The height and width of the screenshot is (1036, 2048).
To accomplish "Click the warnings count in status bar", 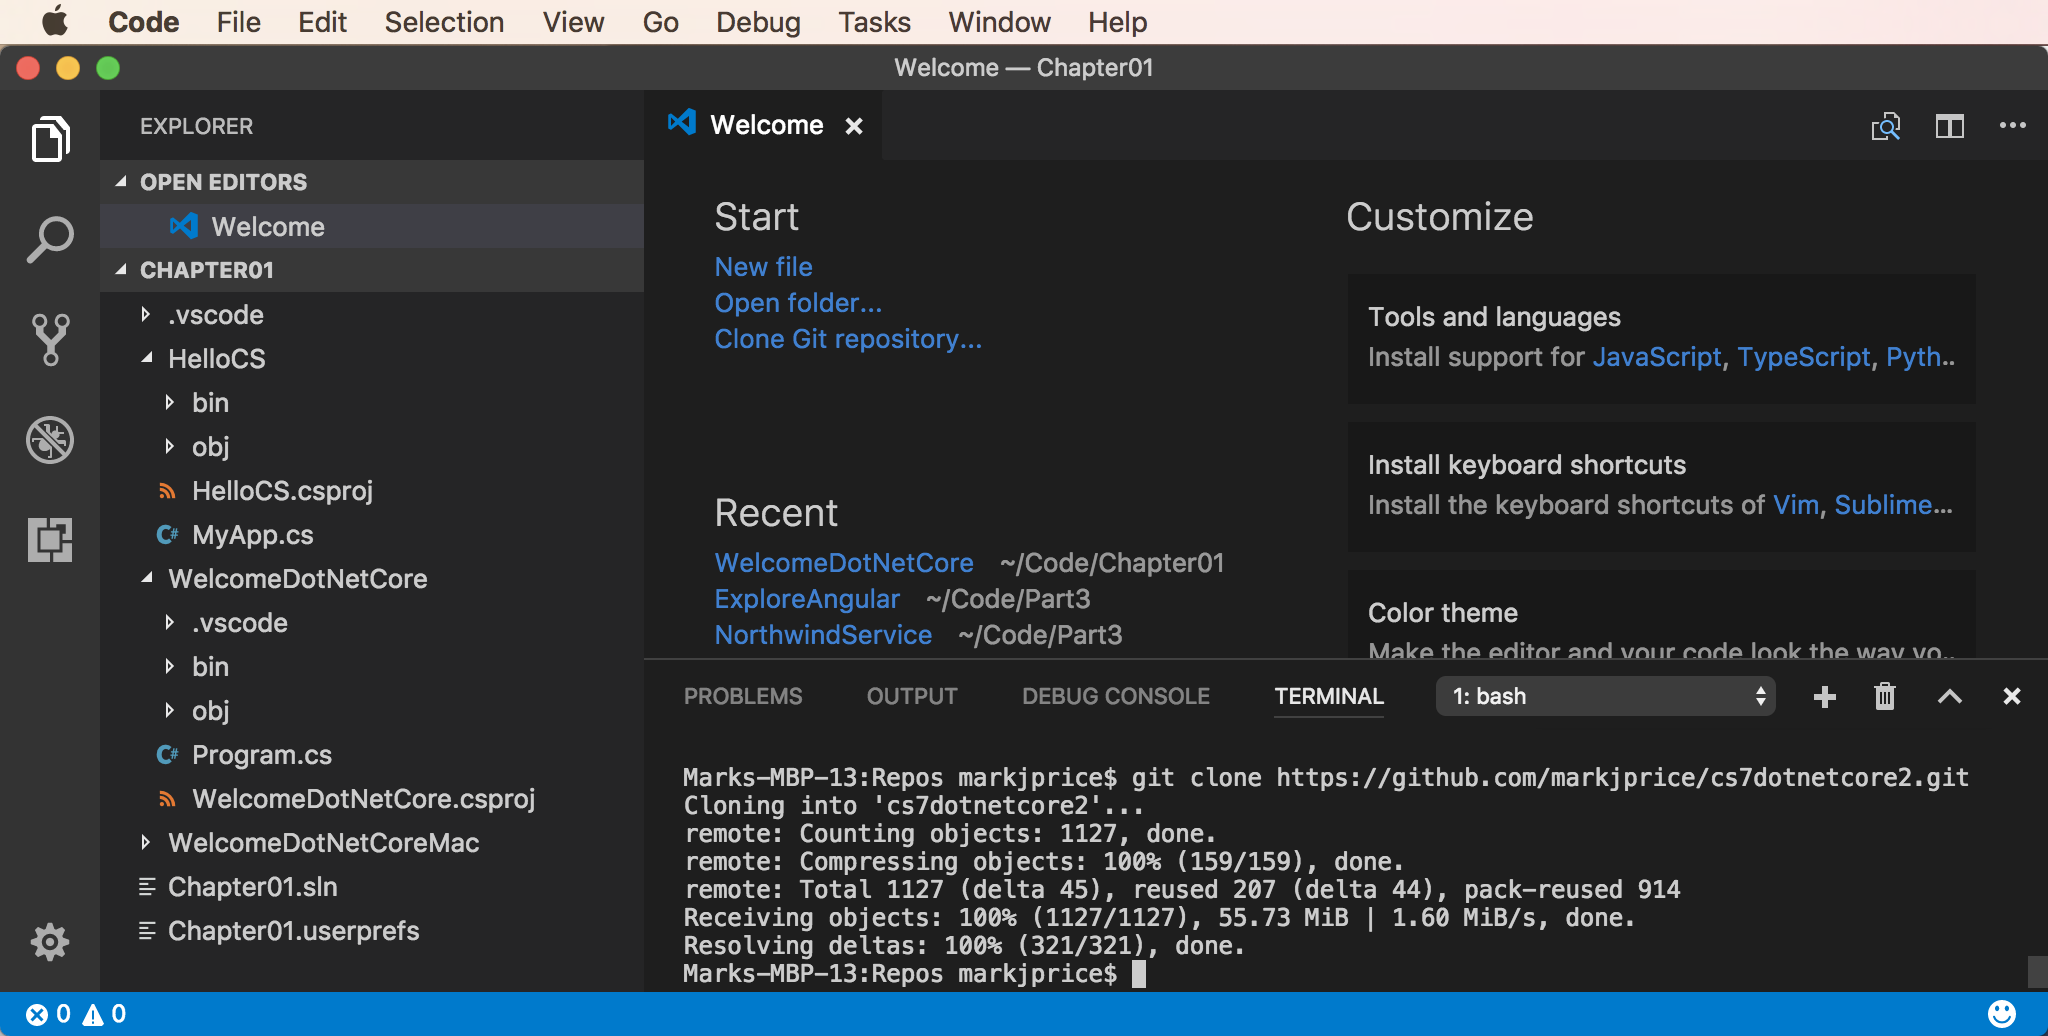I will tap(104, 1014).
